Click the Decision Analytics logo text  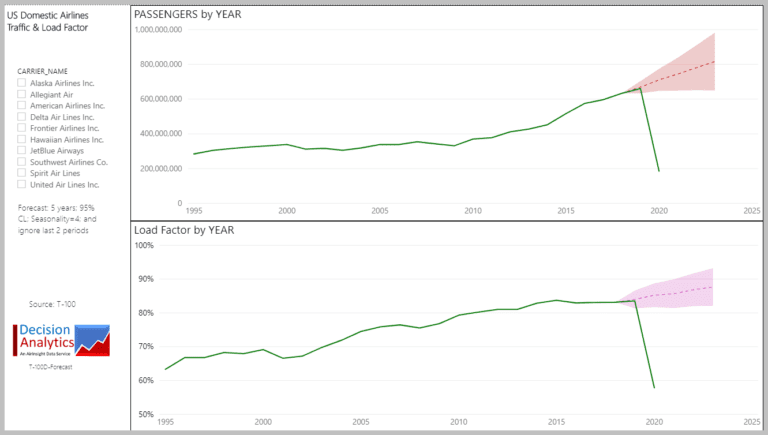[47, 336]
